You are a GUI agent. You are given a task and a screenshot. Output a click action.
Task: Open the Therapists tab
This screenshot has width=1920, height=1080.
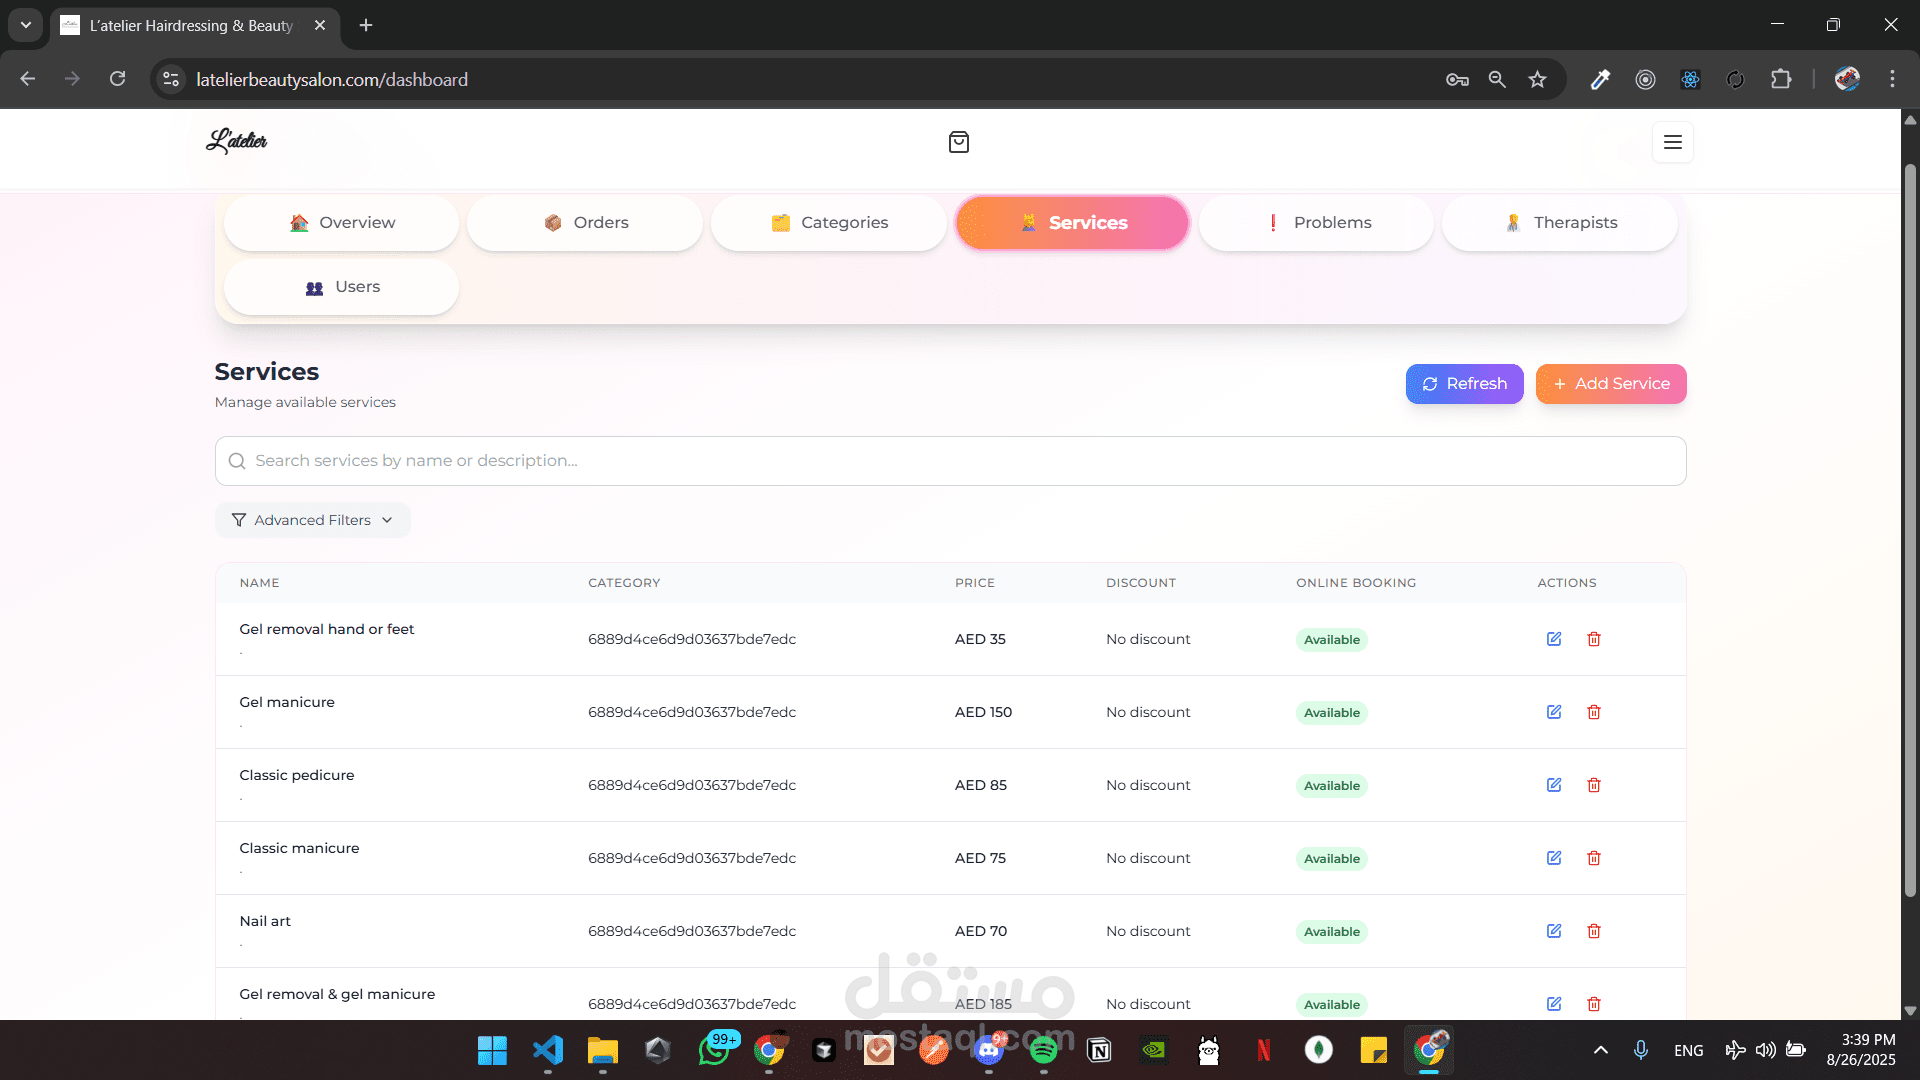pos(1560,223)
